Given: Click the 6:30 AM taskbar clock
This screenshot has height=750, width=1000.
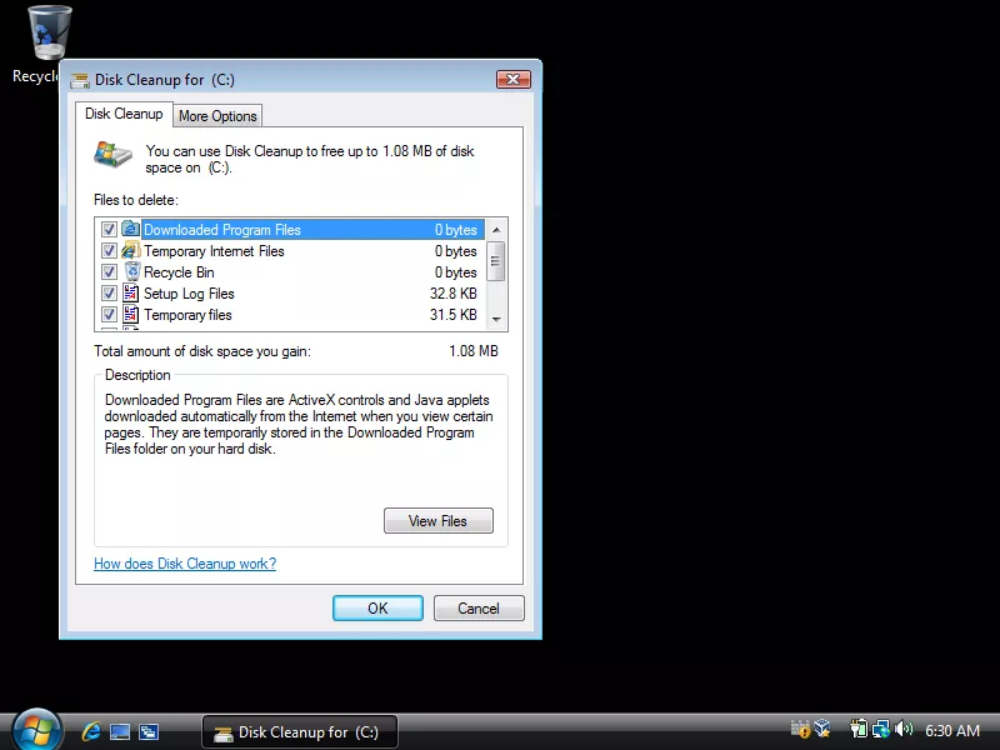Looking at the screenshot, I should [x=952, y=730].
